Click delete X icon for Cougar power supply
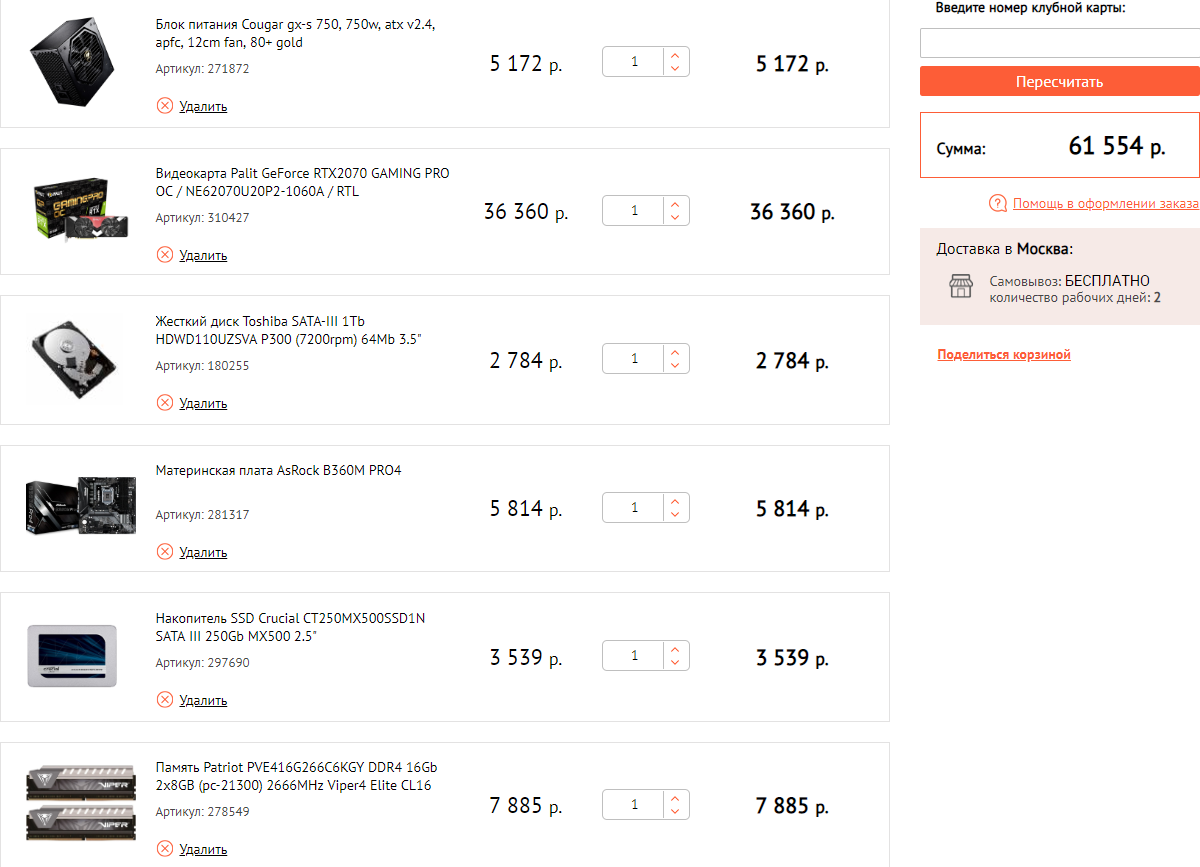 pyautogui.click(x=165, y=106)
